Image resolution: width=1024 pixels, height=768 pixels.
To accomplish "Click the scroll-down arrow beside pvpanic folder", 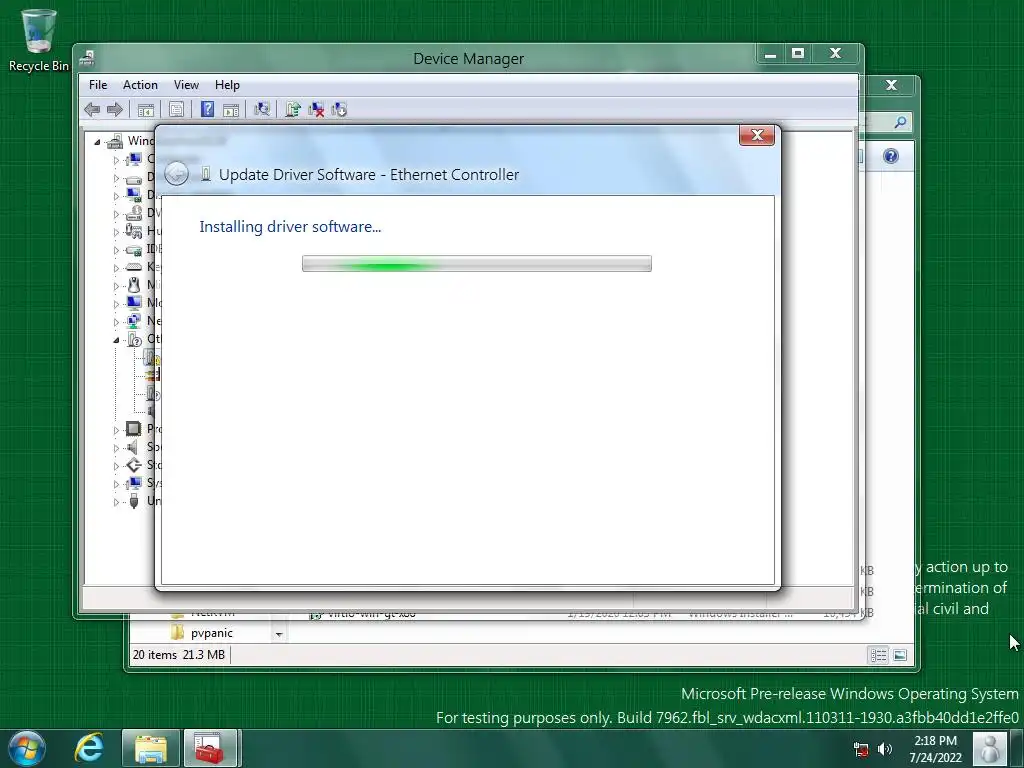I will click(279, 634).
